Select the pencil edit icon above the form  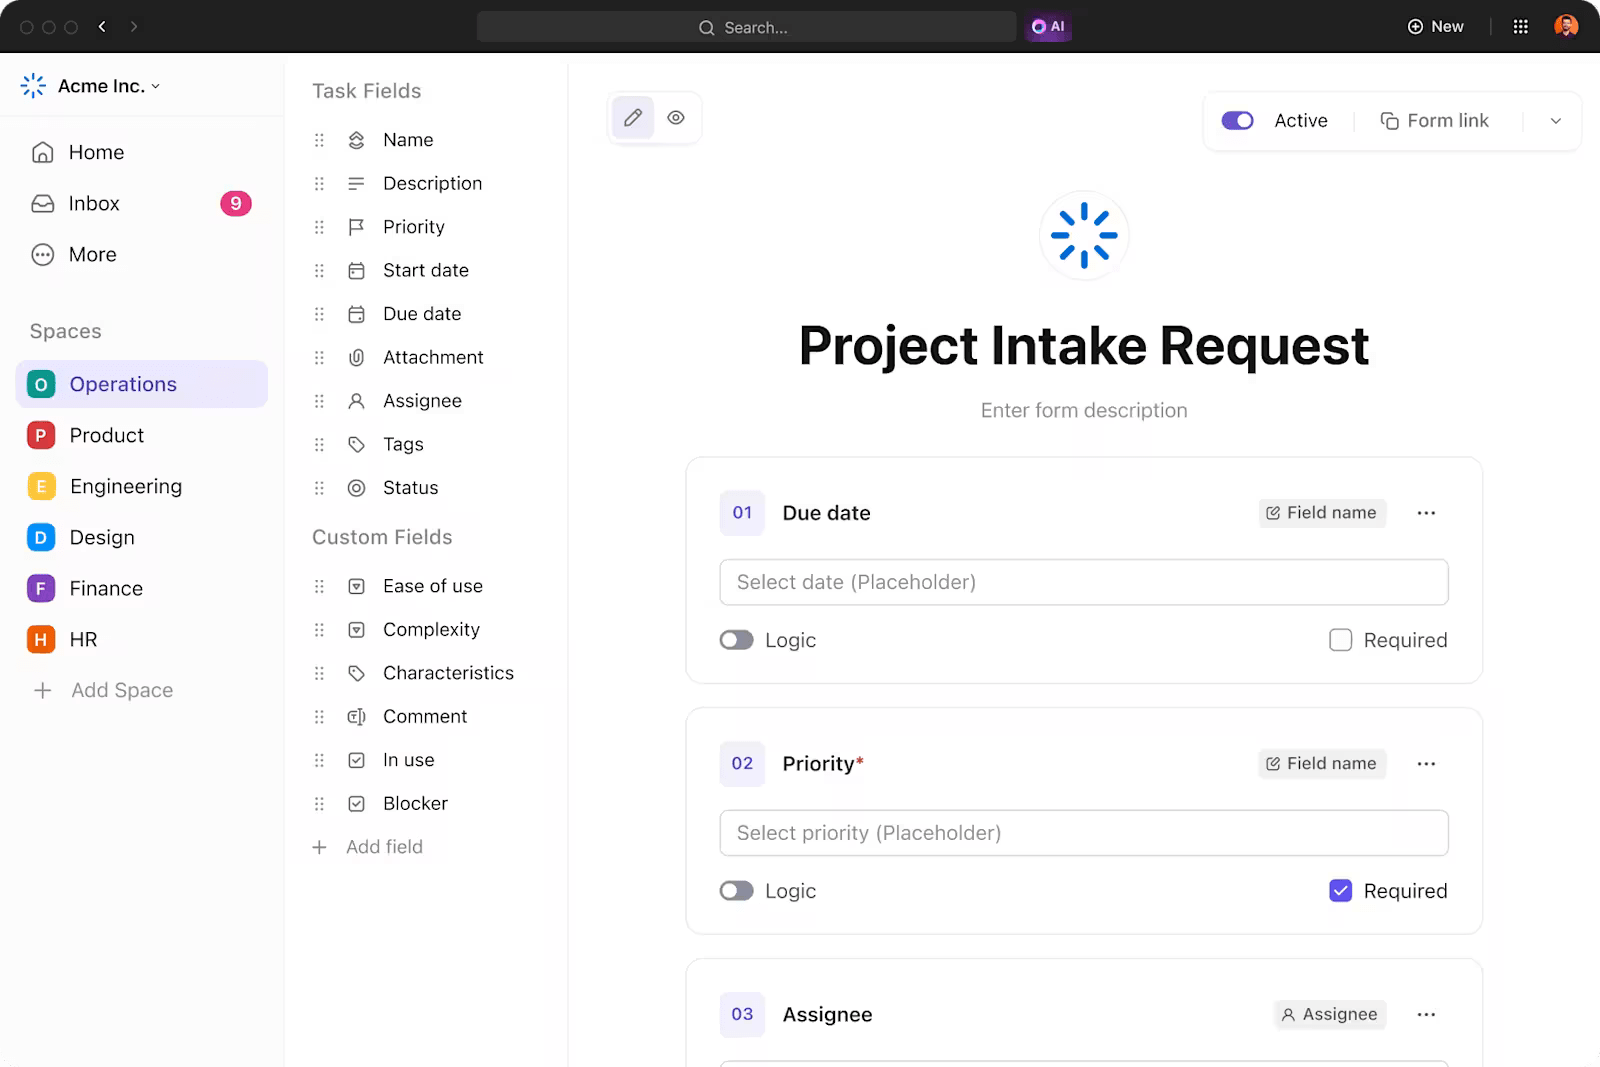tap(632, 117)
